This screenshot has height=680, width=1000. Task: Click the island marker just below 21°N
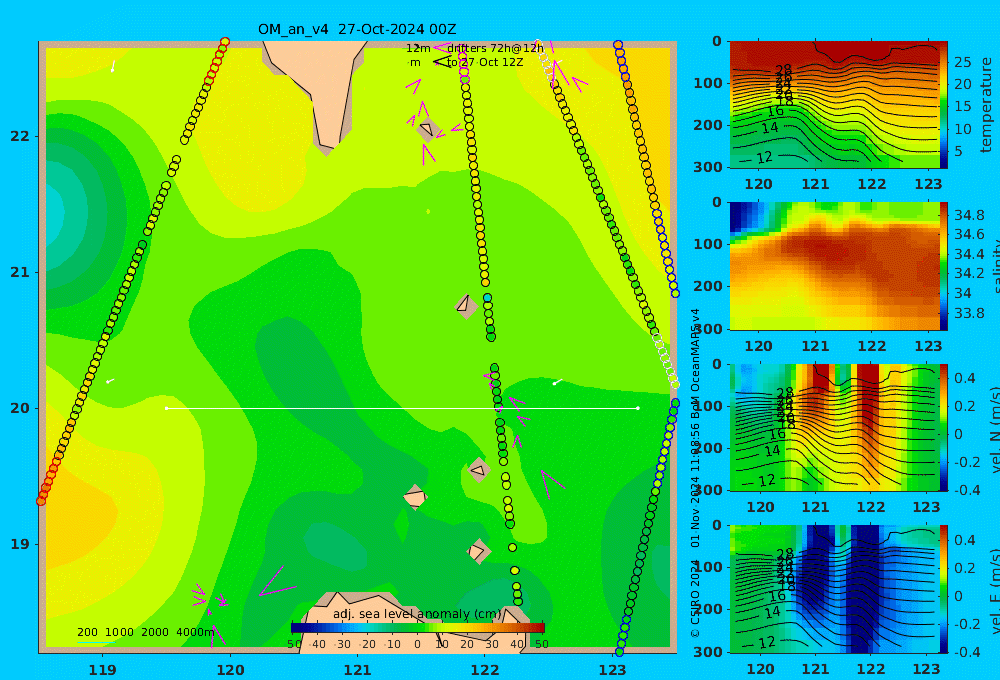(466, 306)
